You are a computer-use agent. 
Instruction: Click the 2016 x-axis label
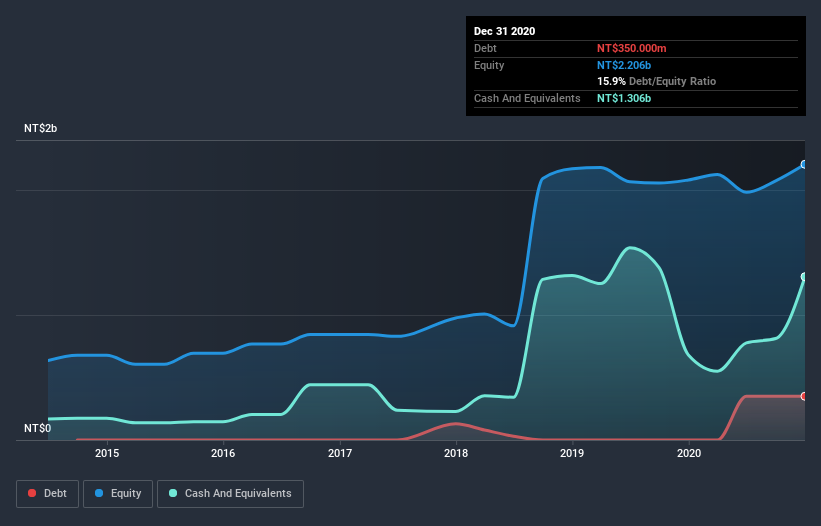click(223, 453)
